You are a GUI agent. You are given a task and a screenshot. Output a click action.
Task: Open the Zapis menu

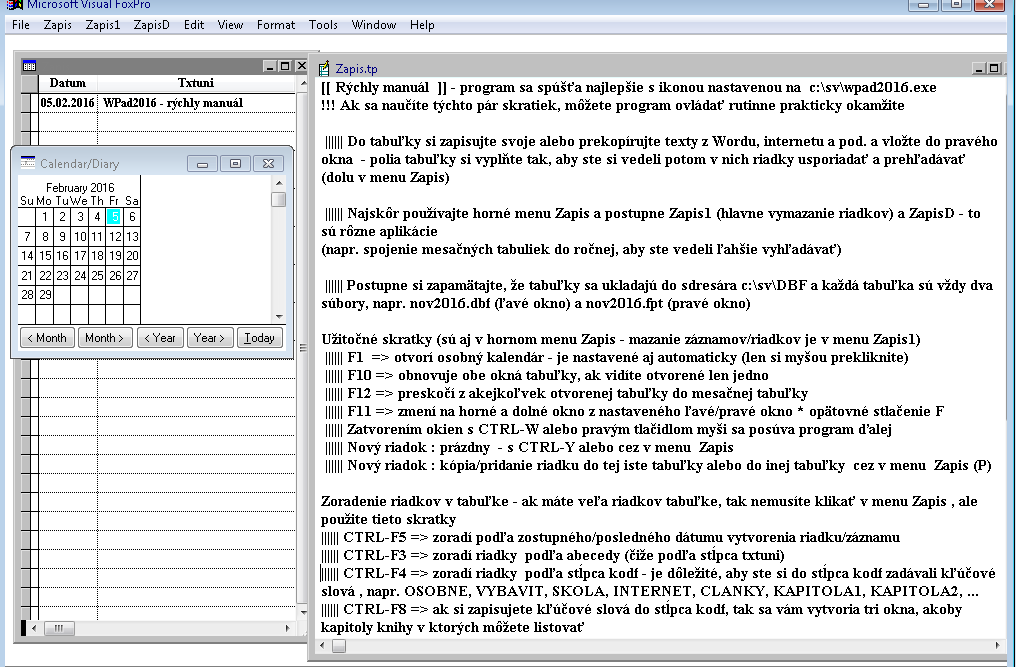click(x=58, y=24)
